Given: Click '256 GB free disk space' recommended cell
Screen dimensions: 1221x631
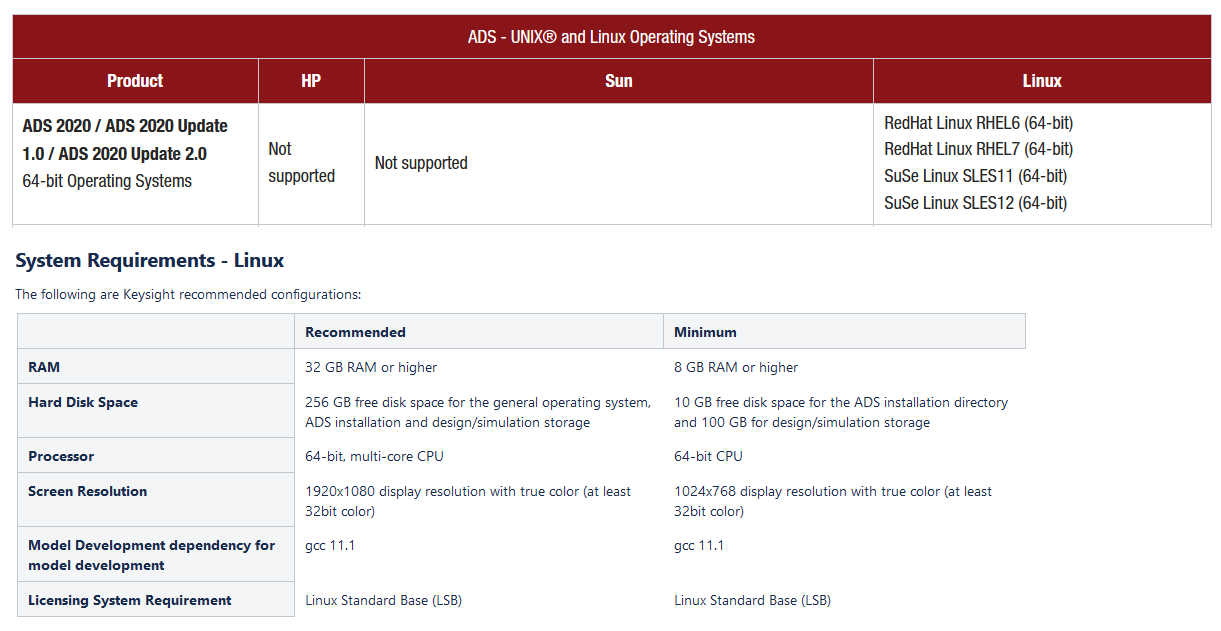Looking at the screenshot, I should click(478, 412).
